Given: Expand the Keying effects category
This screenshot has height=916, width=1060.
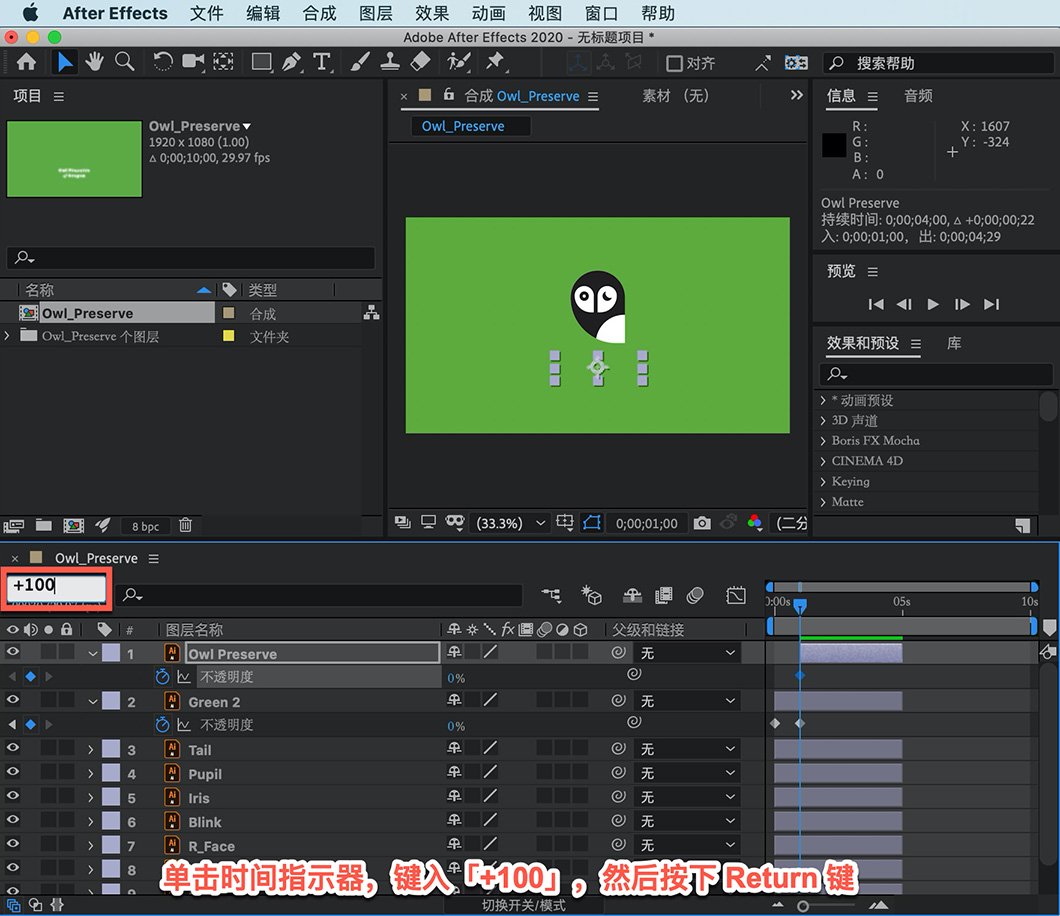Looking at the screenshot, I should click(x=823, y=481).
